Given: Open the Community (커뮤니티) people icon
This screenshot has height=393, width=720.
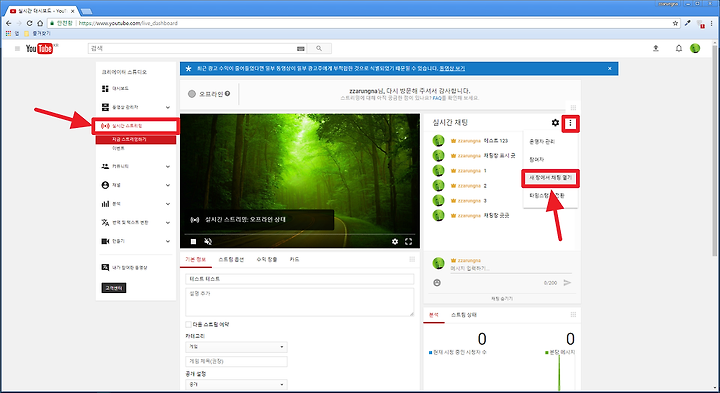Looking at the screenshot, I should point(105,166).
